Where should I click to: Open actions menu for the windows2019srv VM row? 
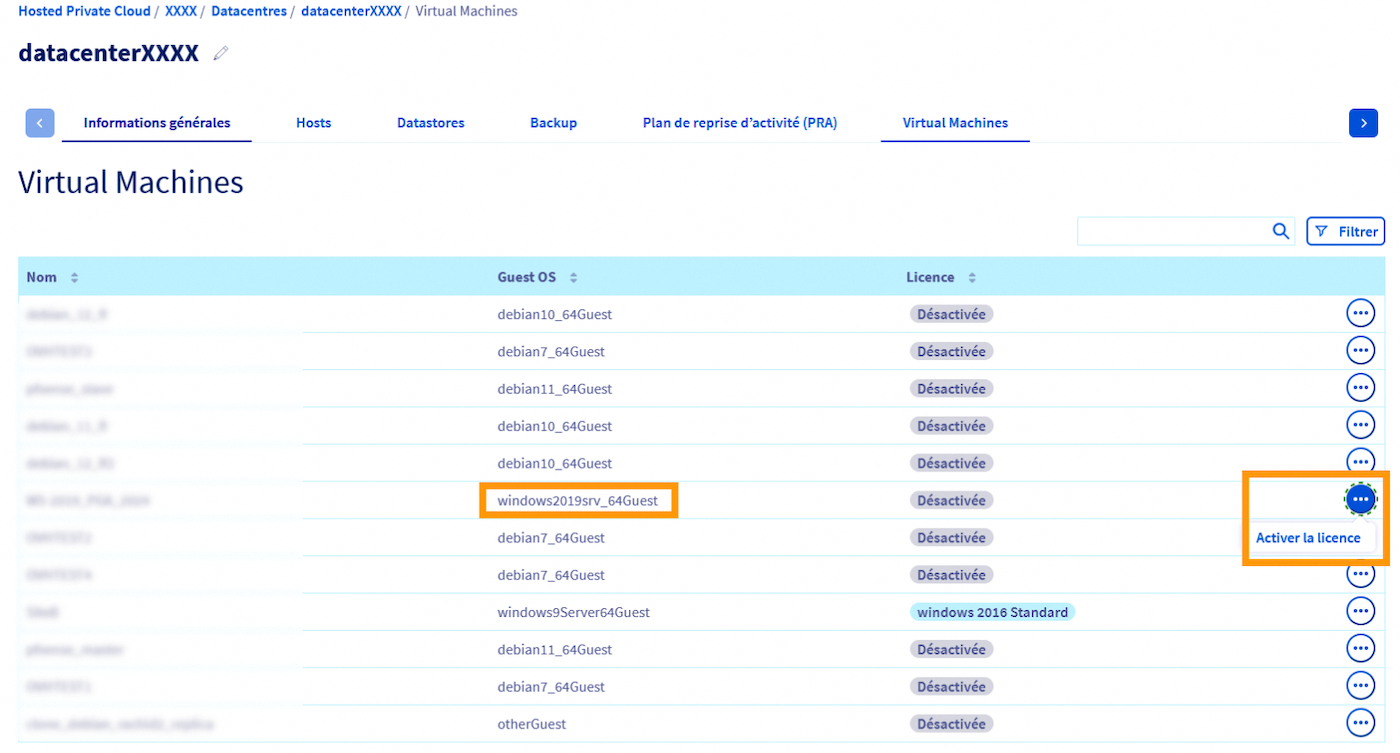pyautogui.click(x=1360, y=498)
